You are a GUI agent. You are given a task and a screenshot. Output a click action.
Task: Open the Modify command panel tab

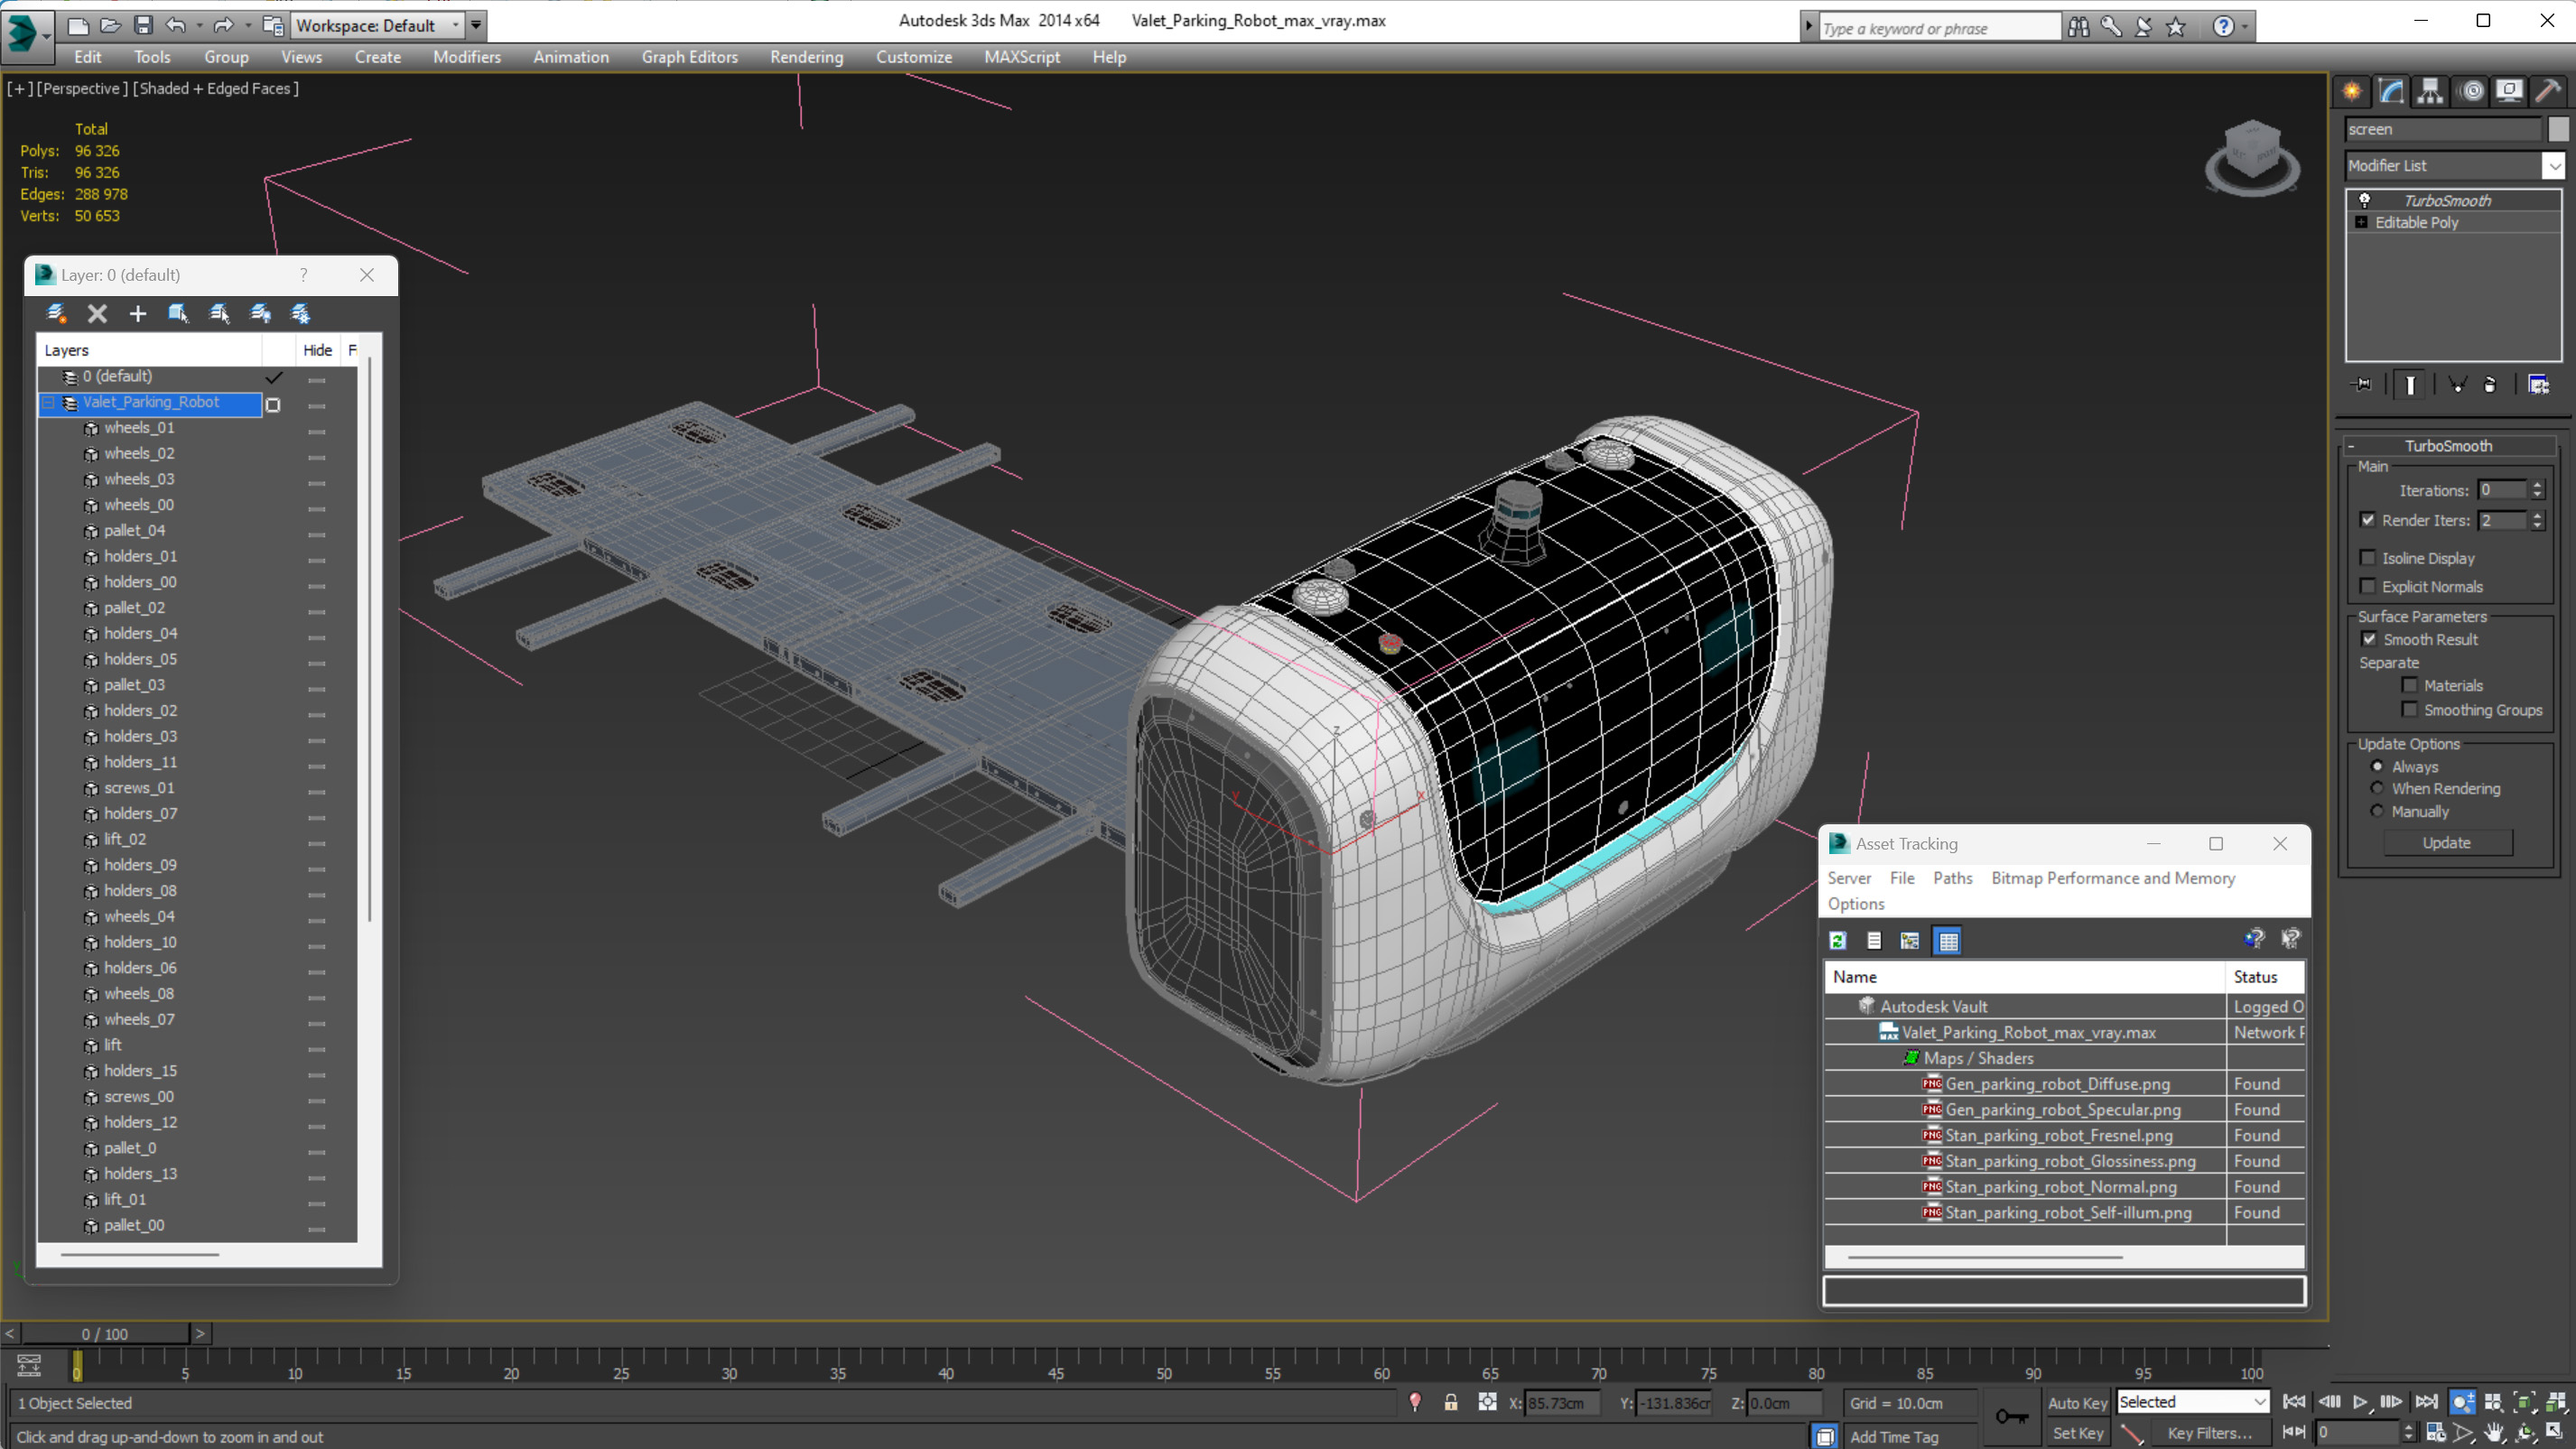click(x=2391, y=91)
